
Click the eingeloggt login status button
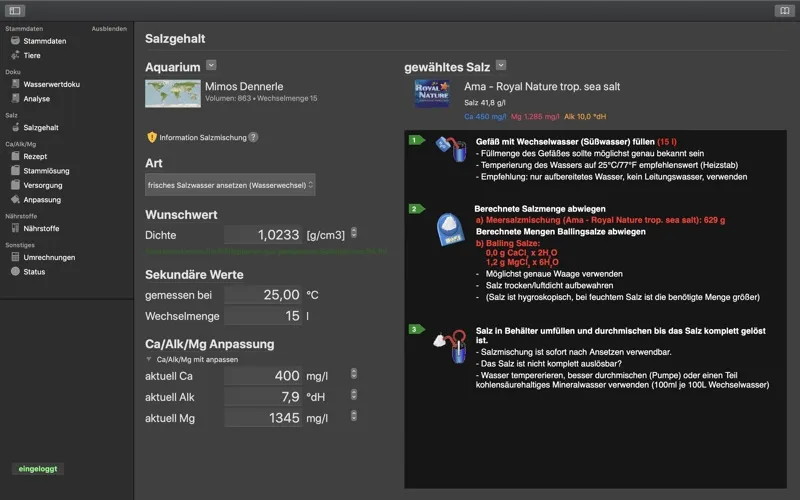pyautogui.click(x=38, y=468)
